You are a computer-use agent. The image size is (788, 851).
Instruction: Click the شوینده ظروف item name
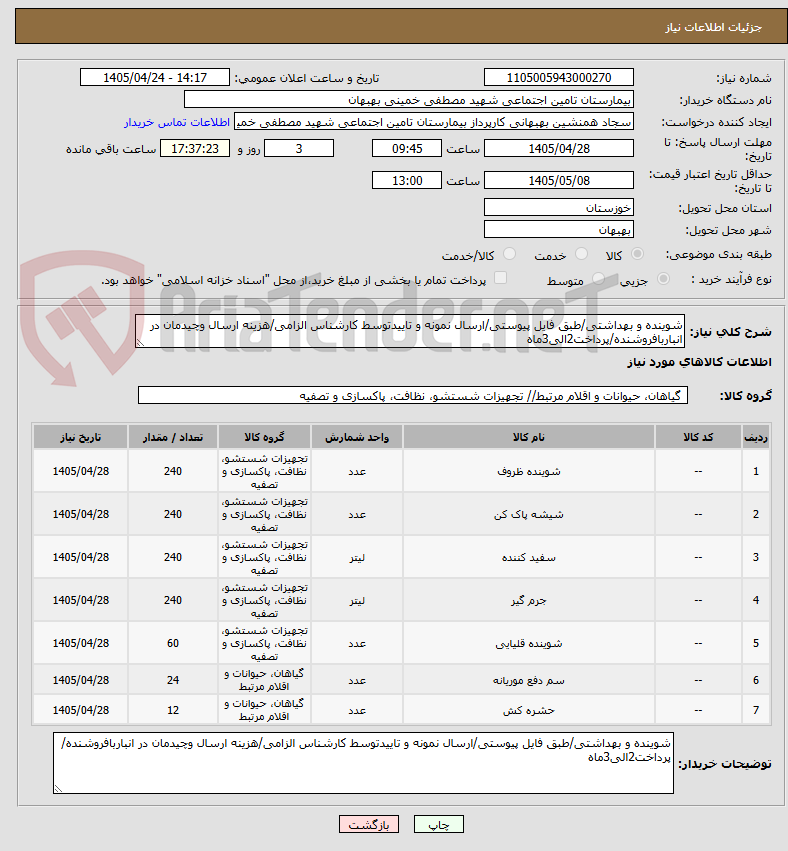click(529, 472)
